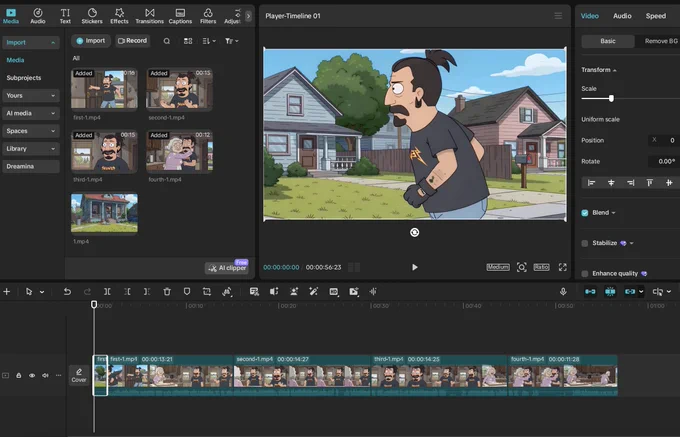Add a marker with the shield icon

pyautogui.click(x=187, y=292)
